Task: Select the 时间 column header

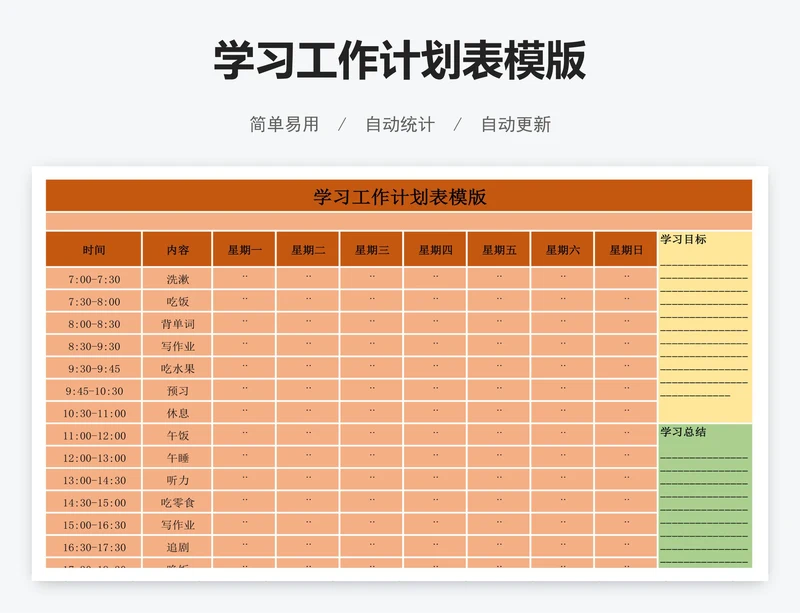Action: [x=94, y=250]
